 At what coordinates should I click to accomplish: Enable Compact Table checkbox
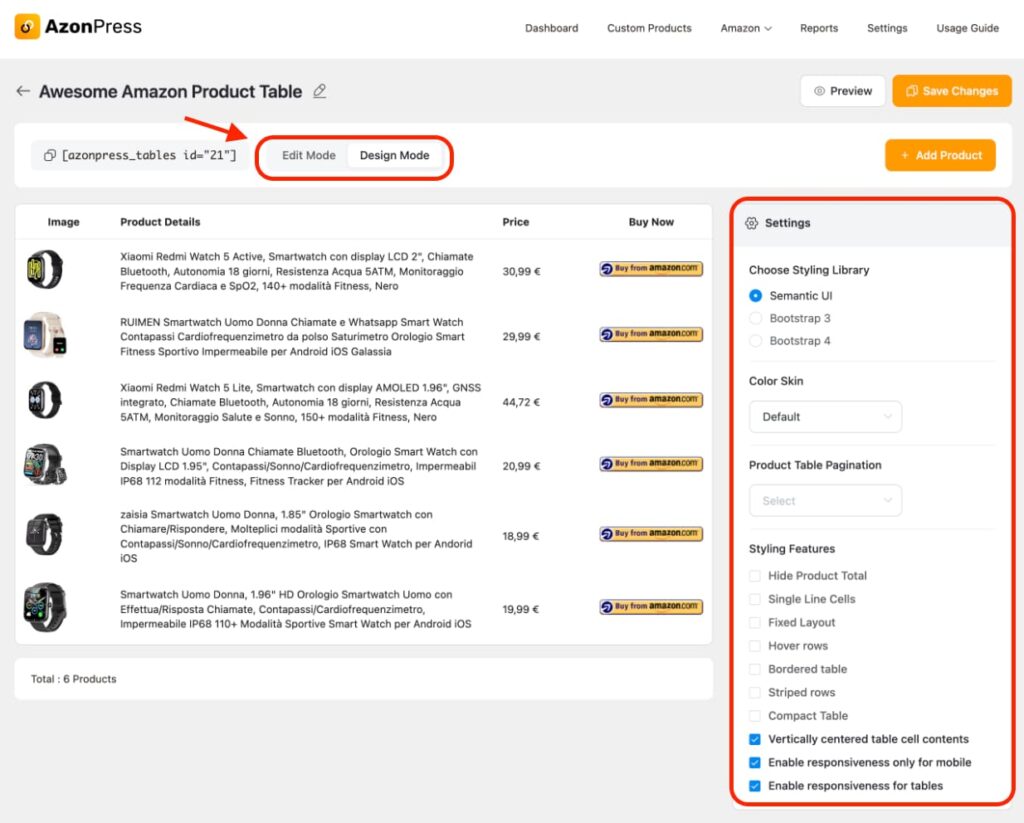pos(755,716)
